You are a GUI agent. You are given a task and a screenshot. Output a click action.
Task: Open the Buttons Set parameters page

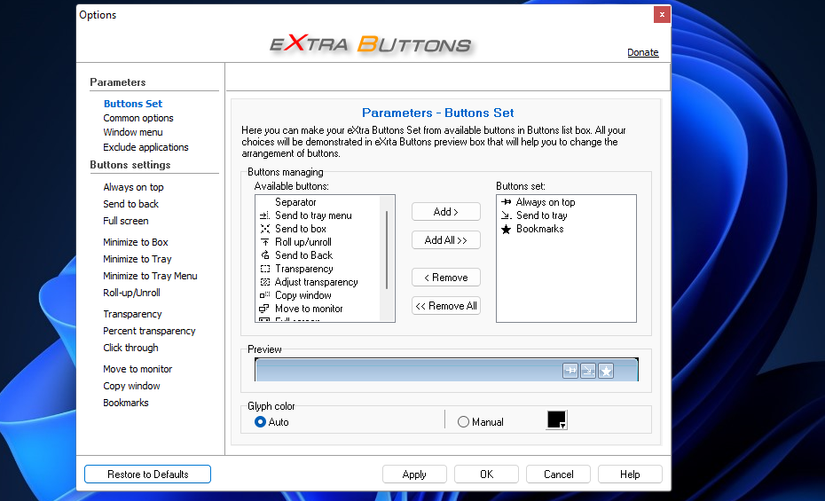[x=133, y=104]
